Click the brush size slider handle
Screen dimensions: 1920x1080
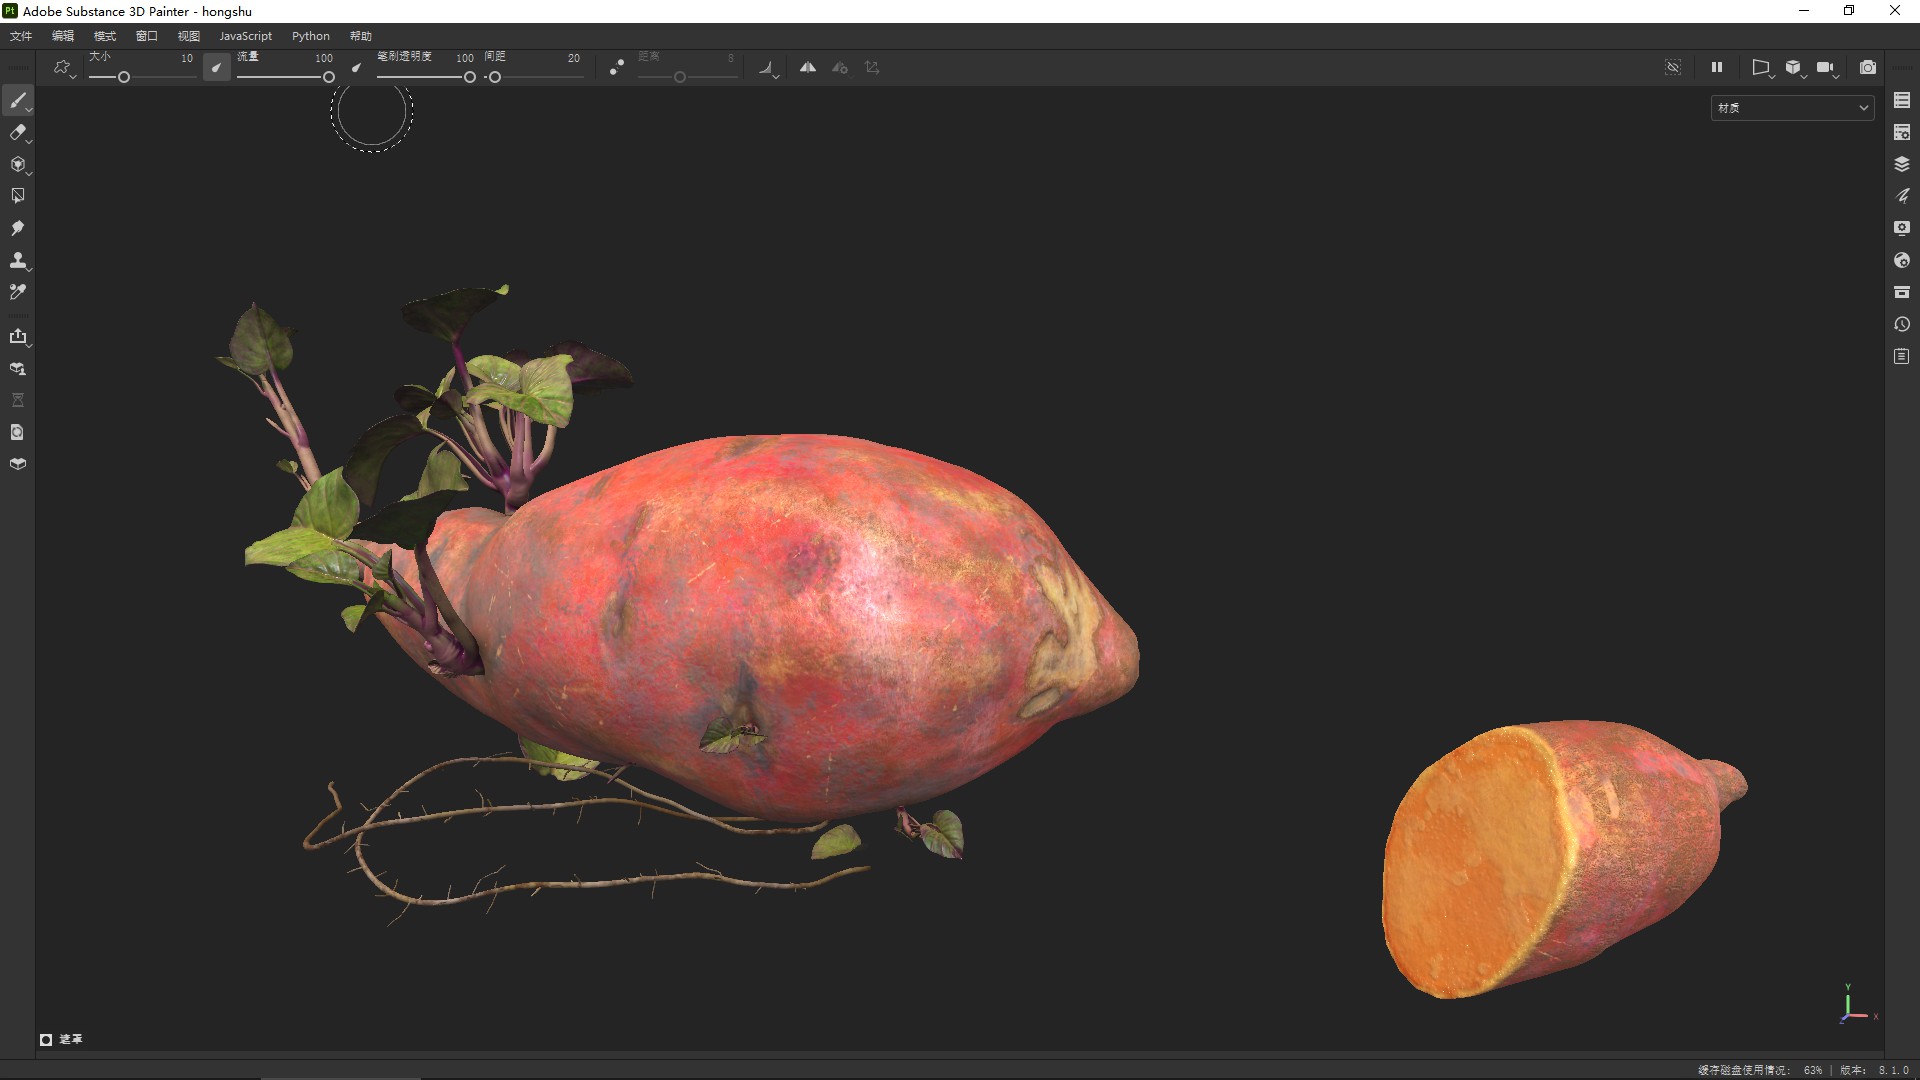(x=124, y=77)
